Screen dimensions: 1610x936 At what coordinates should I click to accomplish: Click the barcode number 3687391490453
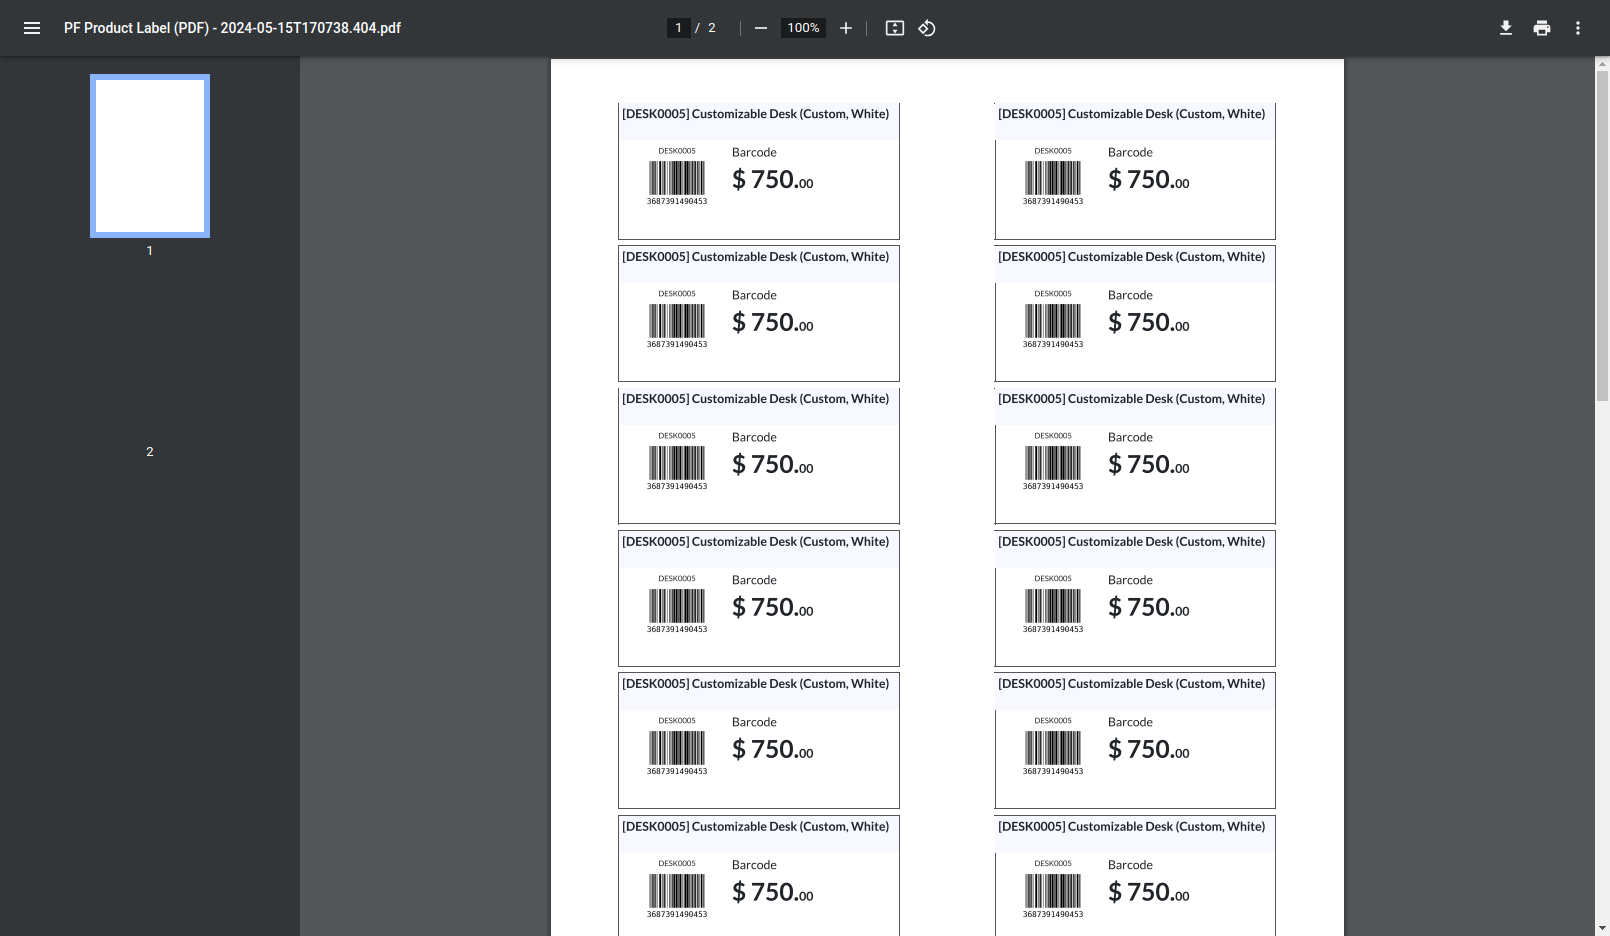click(x=676, y=199)
